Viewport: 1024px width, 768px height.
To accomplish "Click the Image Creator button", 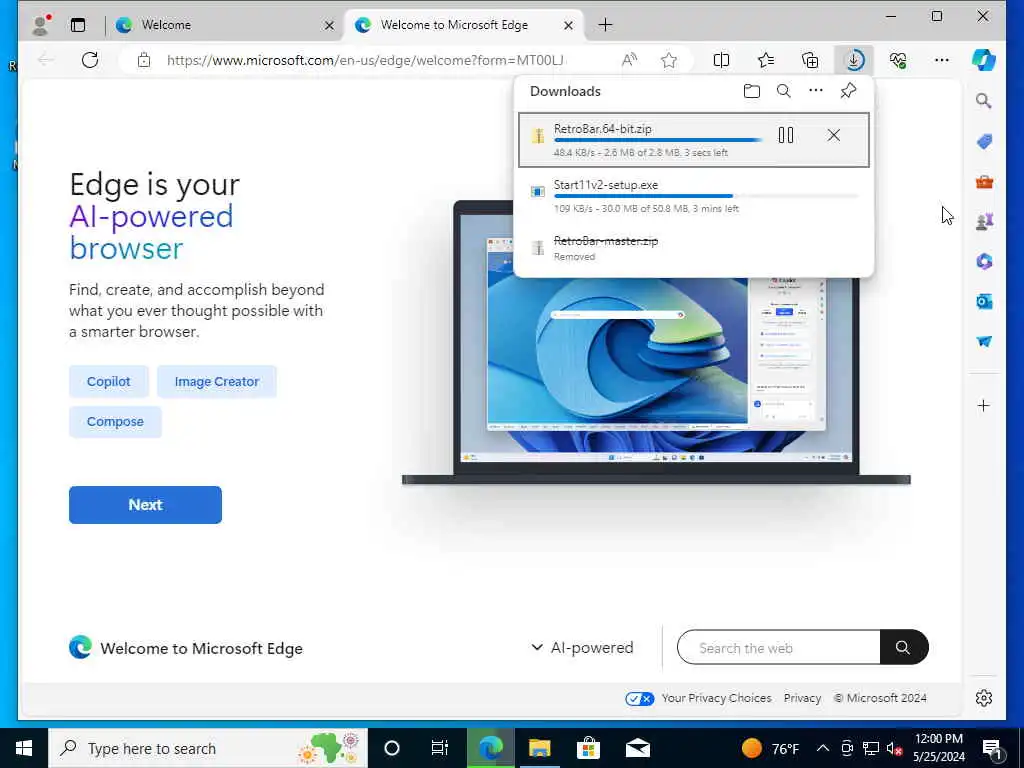I will coord(217,381).
